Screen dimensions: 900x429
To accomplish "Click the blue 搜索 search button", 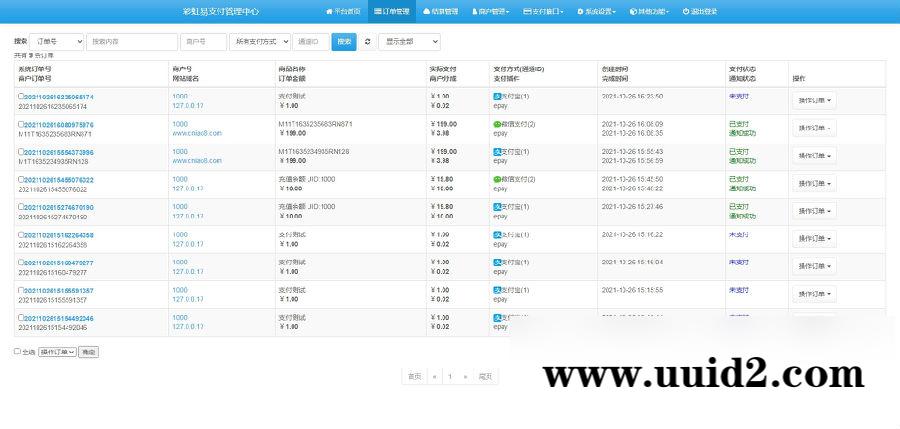I will [344, 42].
